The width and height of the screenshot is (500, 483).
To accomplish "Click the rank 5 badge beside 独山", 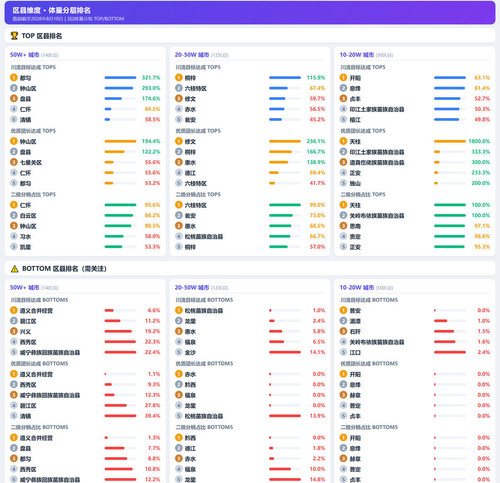I will tap(343, 183).
